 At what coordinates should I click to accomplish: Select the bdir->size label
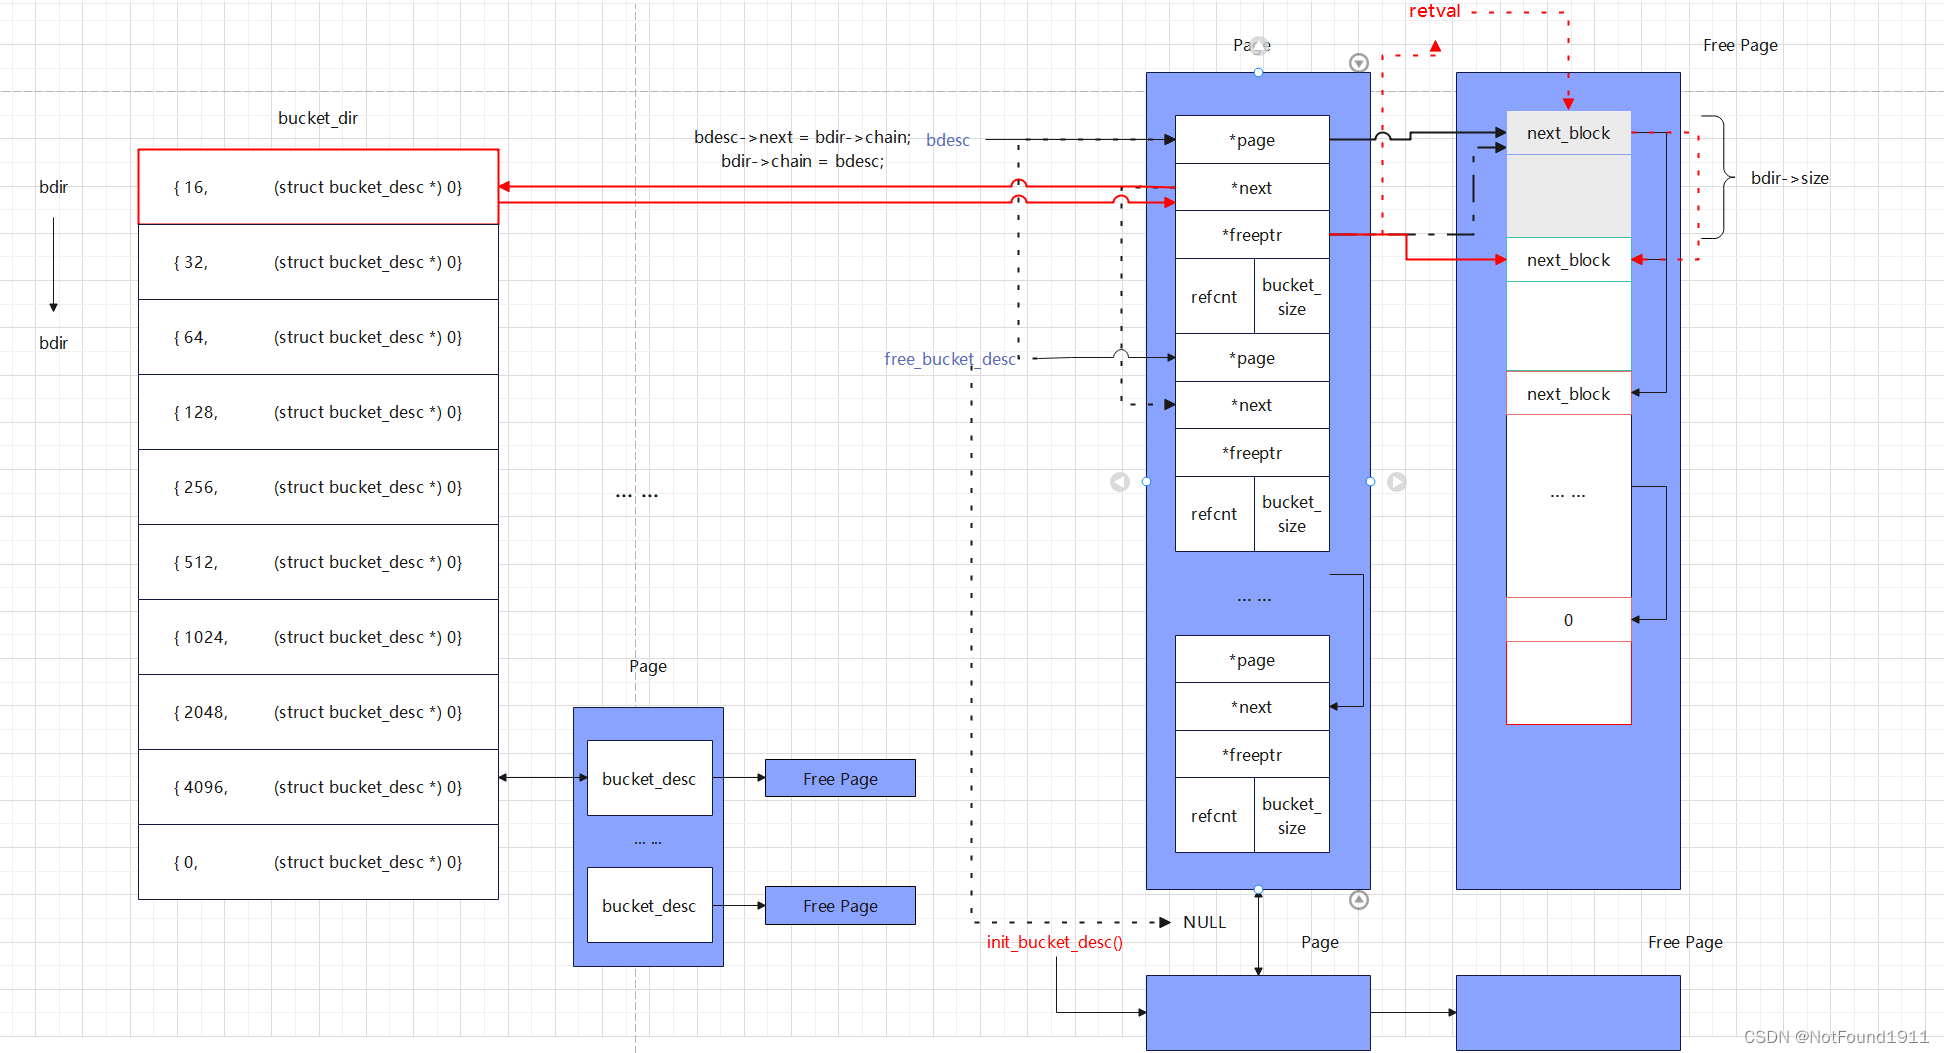pyautogui.click(x=1790, y=178)
